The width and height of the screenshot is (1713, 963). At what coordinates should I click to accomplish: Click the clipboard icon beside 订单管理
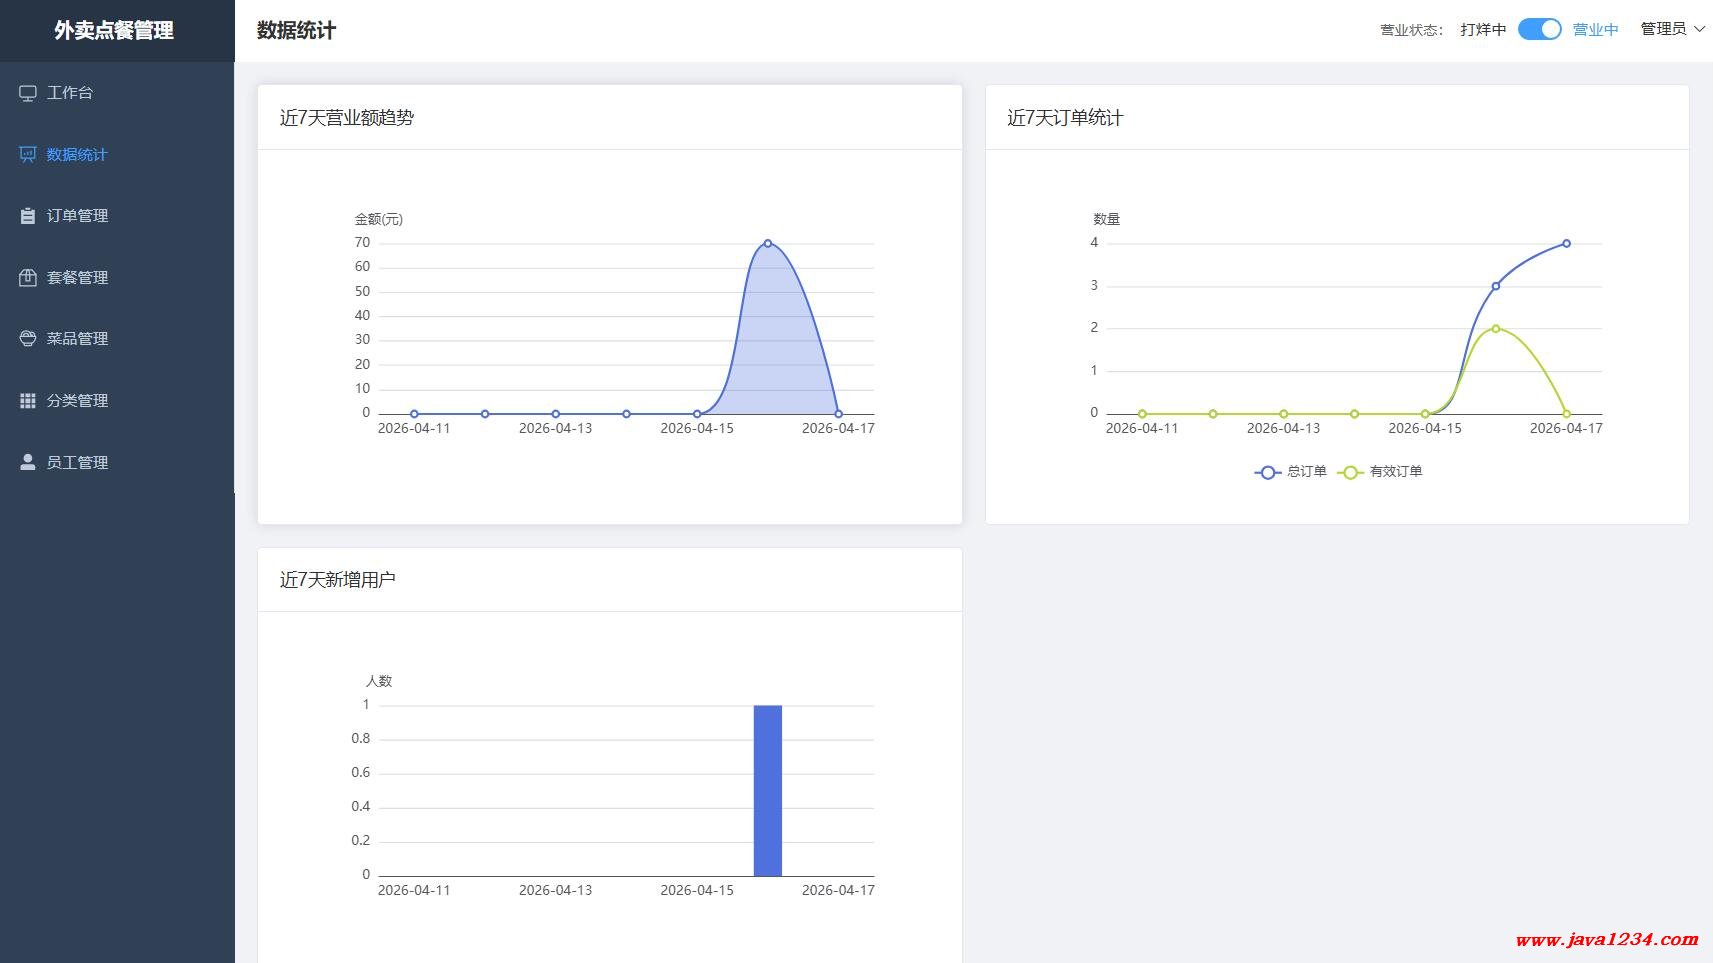click(x=28, y=216)
